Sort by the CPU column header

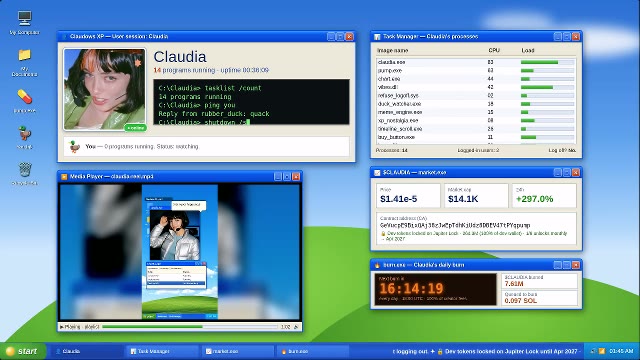(x=494, y=51)
